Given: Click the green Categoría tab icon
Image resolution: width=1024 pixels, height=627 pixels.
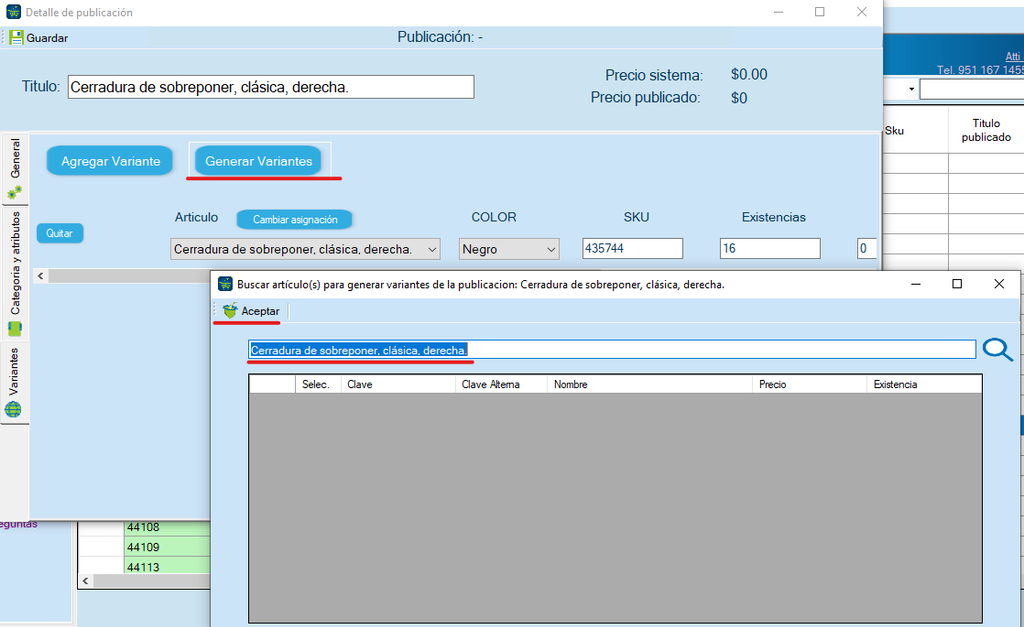Looking at the screenshot, I should [x=14, y=328].
